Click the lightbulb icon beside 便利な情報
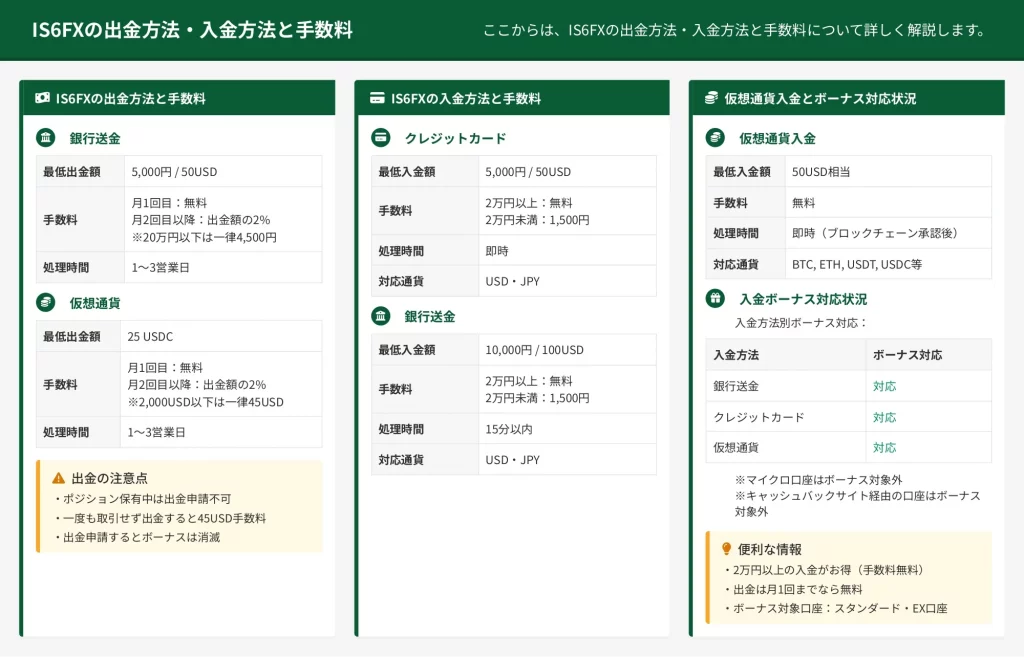 pyautogui.click(x=727, y=549)
